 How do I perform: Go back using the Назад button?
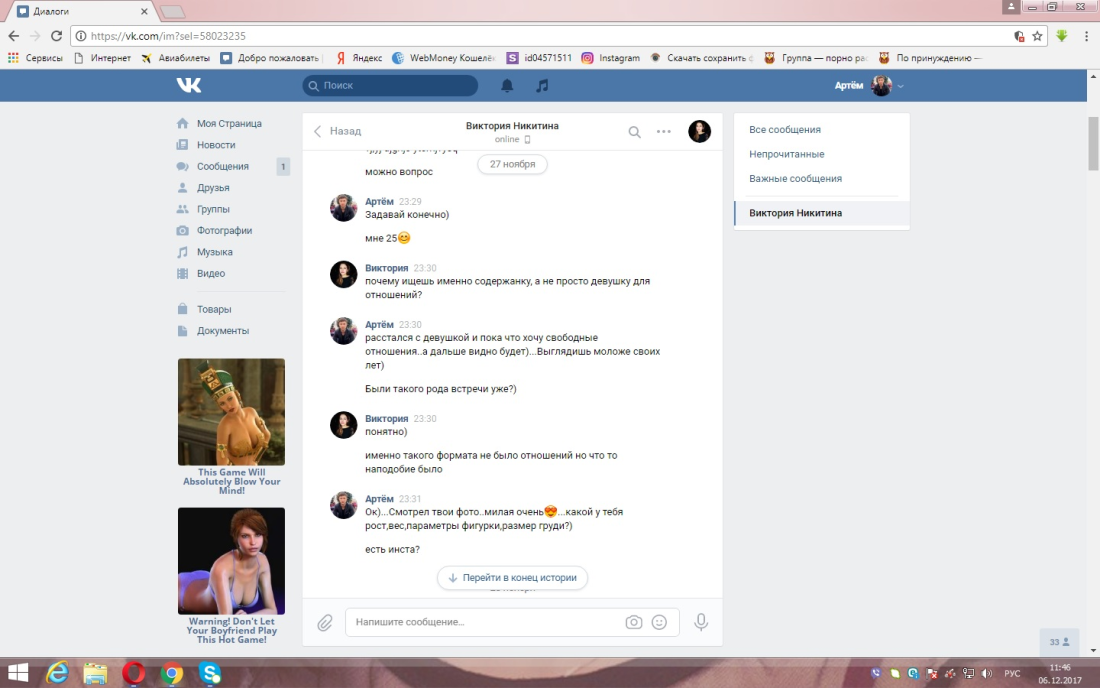(337, 131)
